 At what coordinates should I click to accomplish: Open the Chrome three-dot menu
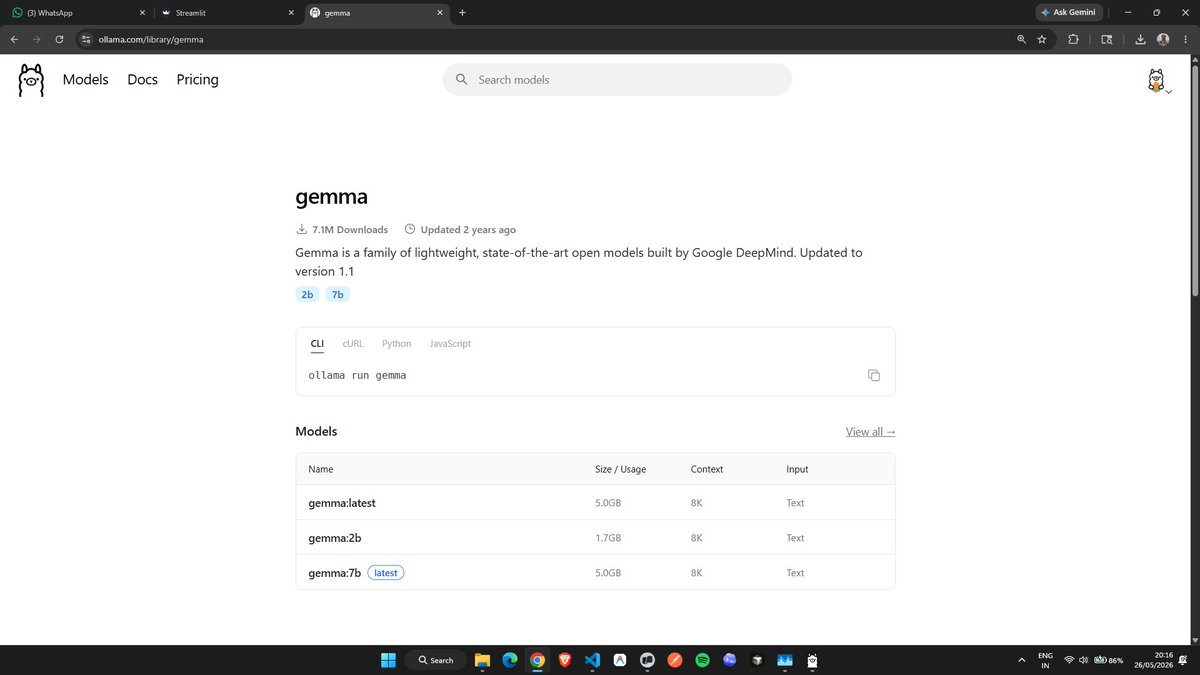click(x=1186, y=39)
